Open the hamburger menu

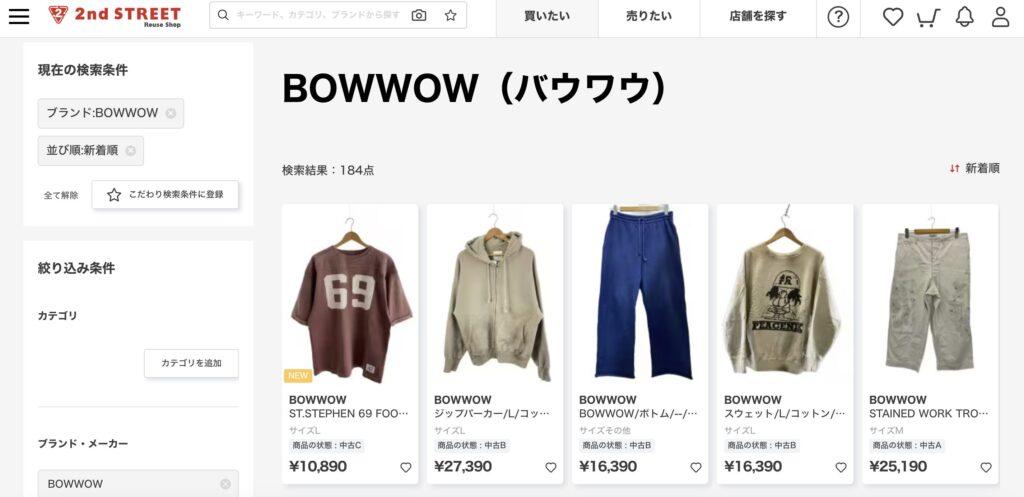point(19,16)
